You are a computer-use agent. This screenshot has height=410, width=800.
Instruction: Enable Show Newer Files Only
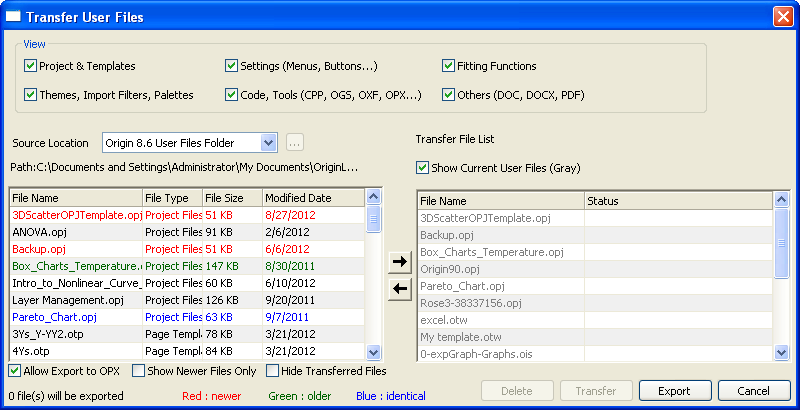pos(139,371)
